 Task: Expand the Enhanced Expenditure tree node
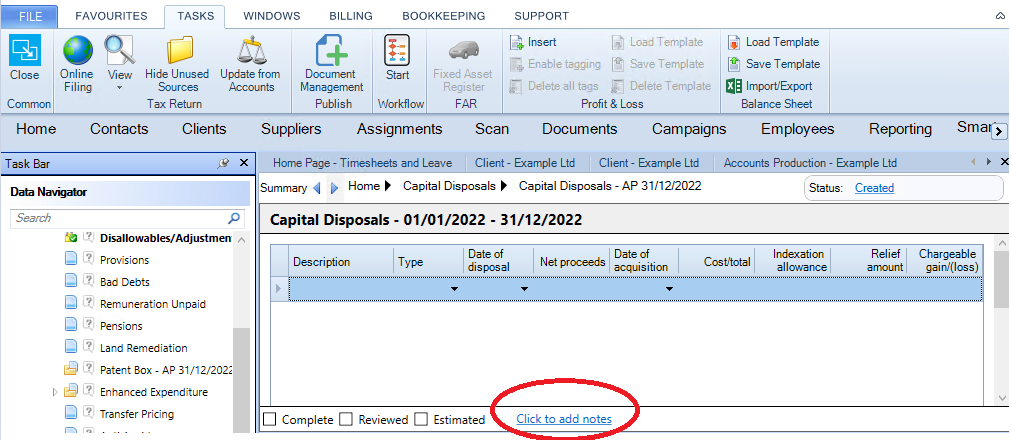click(54, 392)
